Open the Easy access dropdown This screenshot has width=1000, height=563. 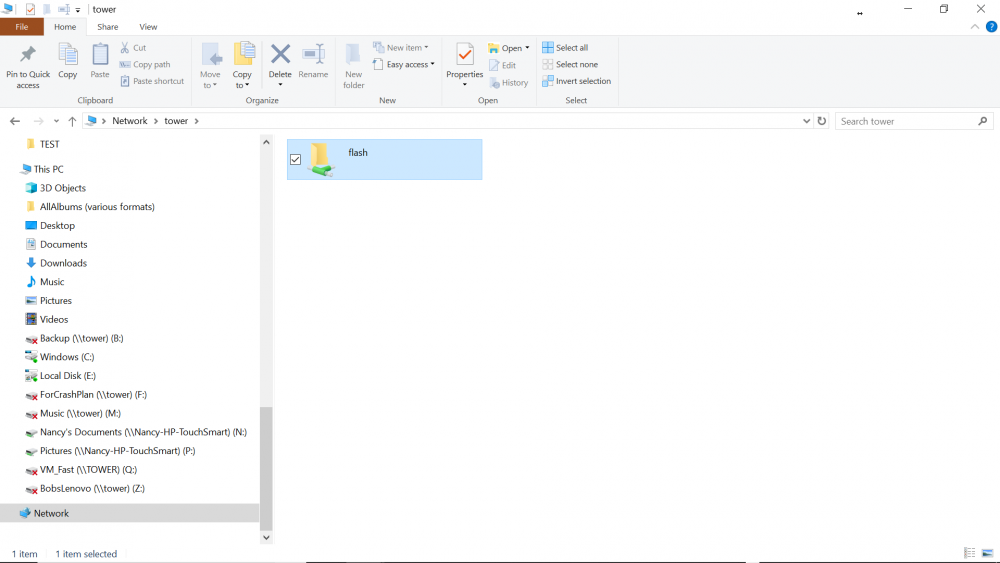pyautogui.click(x=404, y=64)
